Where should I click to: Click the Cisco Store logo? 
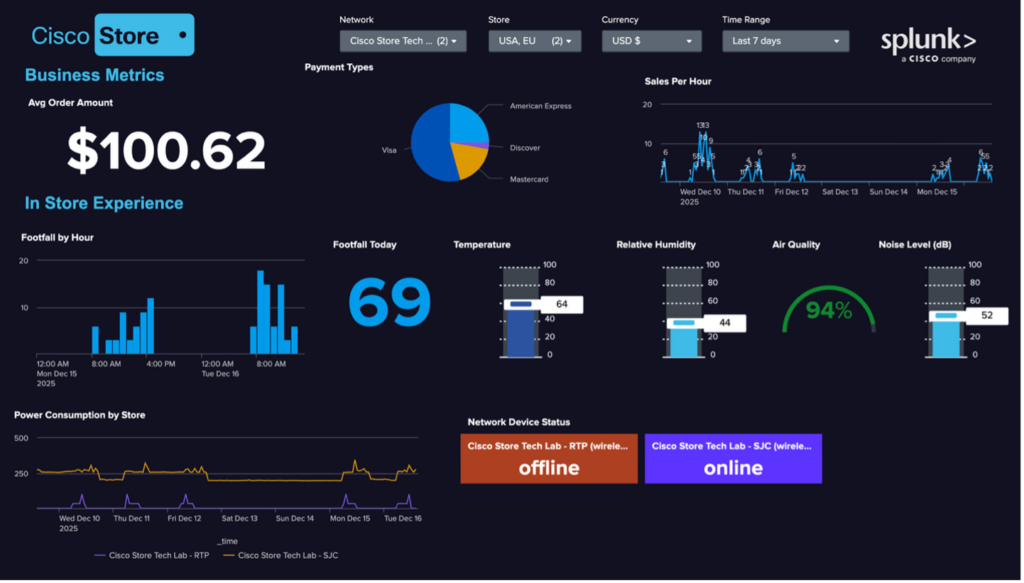(110, 36)
